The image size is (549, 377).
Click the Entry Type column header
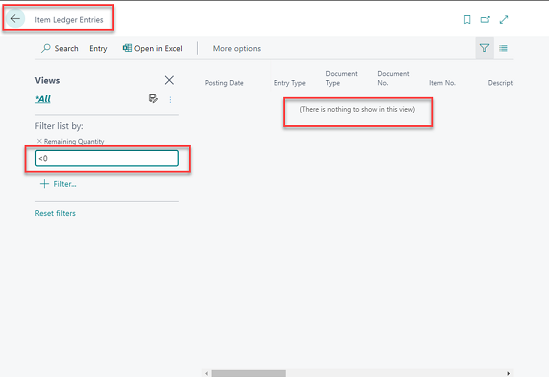290,83
